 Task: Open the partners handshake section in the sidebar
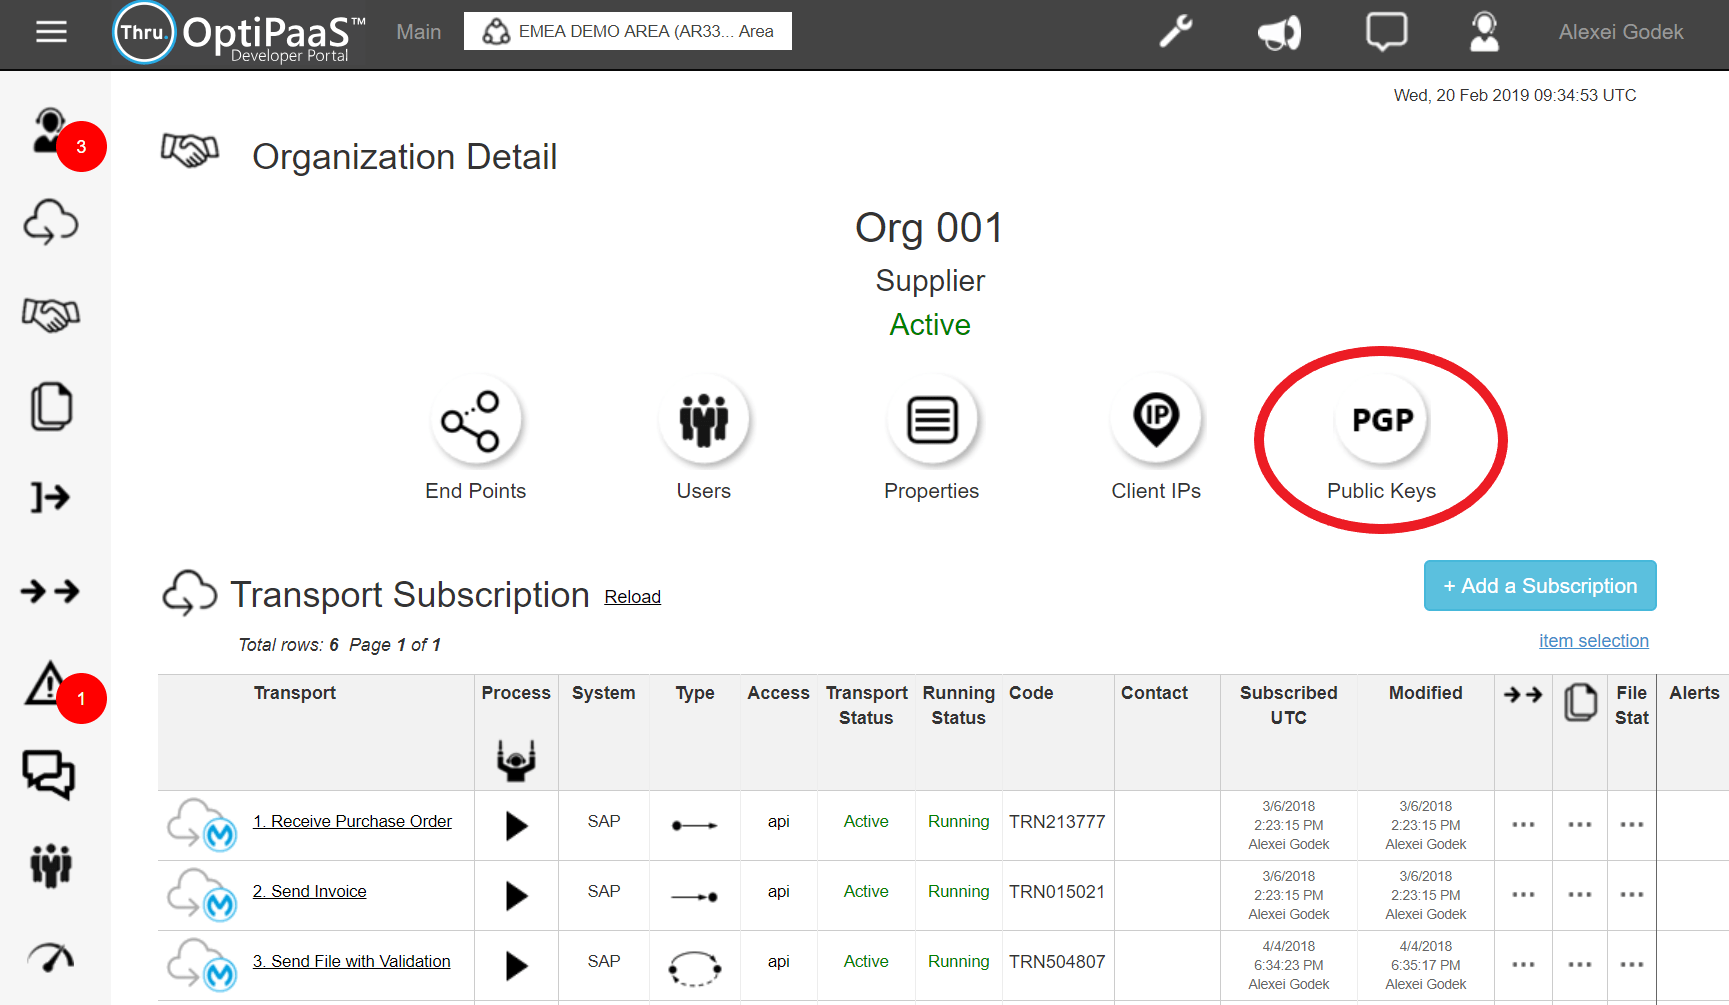(x=50, y=314)
